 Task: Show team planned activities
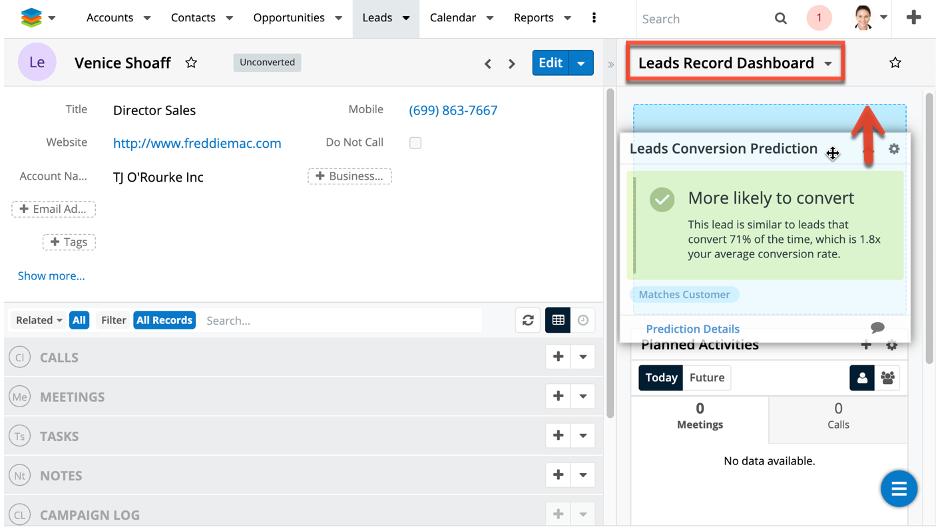(x=888, y=378)
